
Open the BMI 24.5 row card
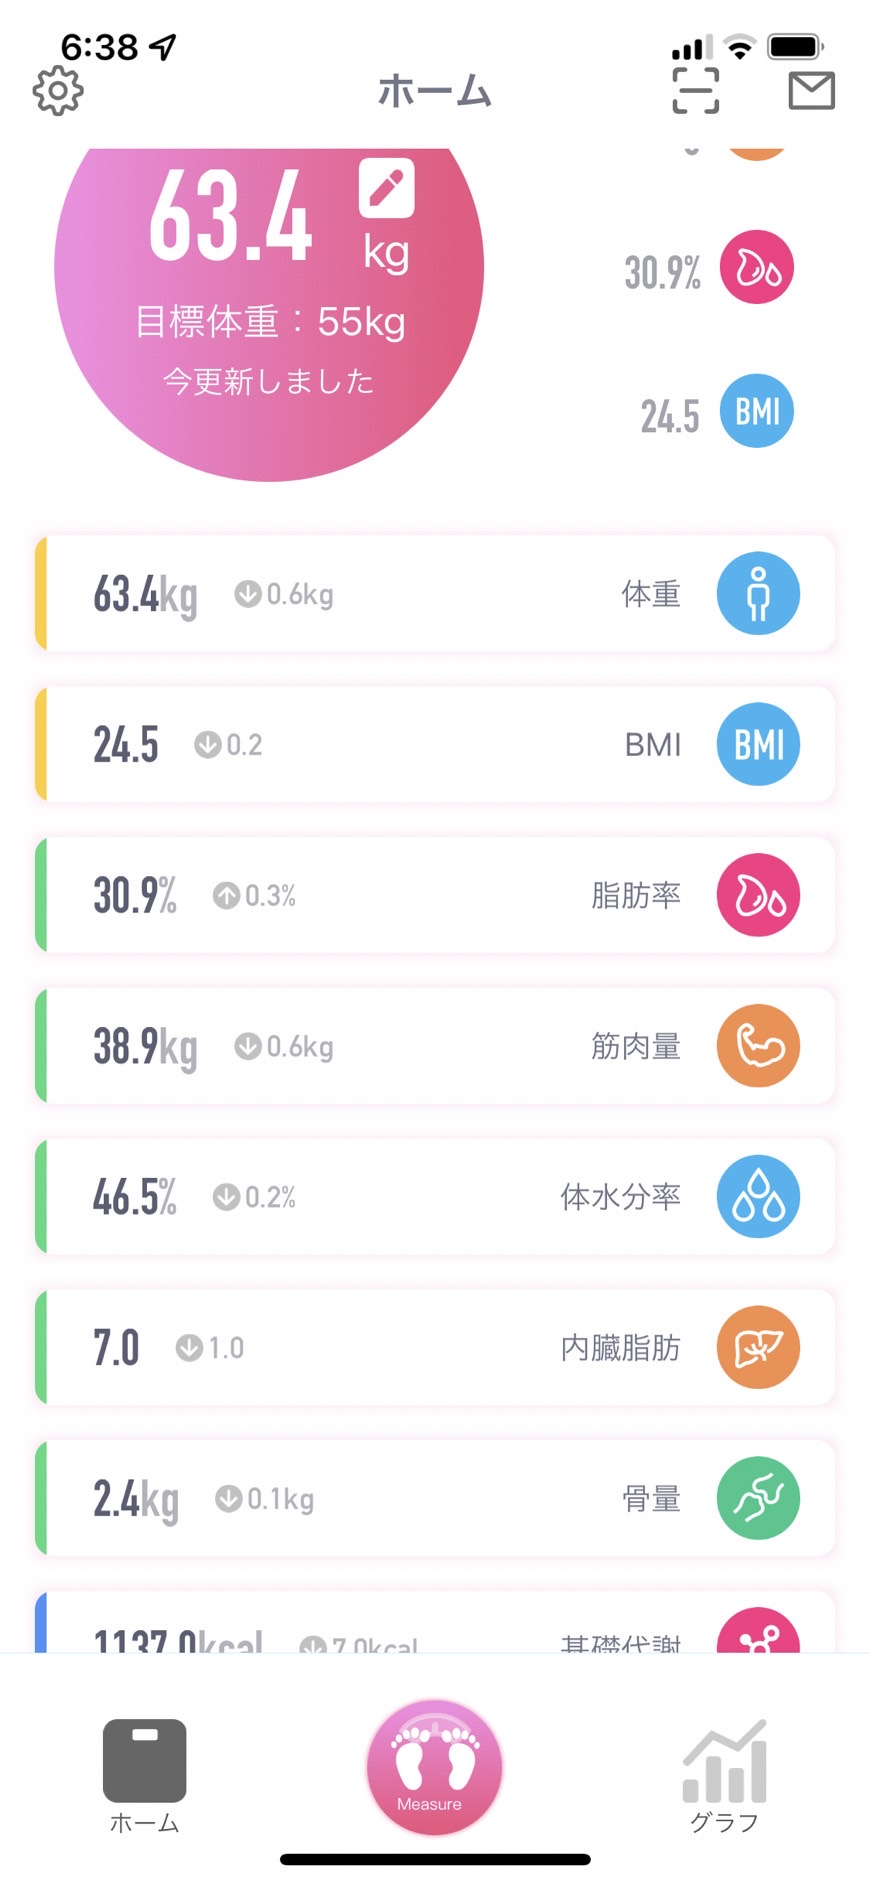(435, 744)
